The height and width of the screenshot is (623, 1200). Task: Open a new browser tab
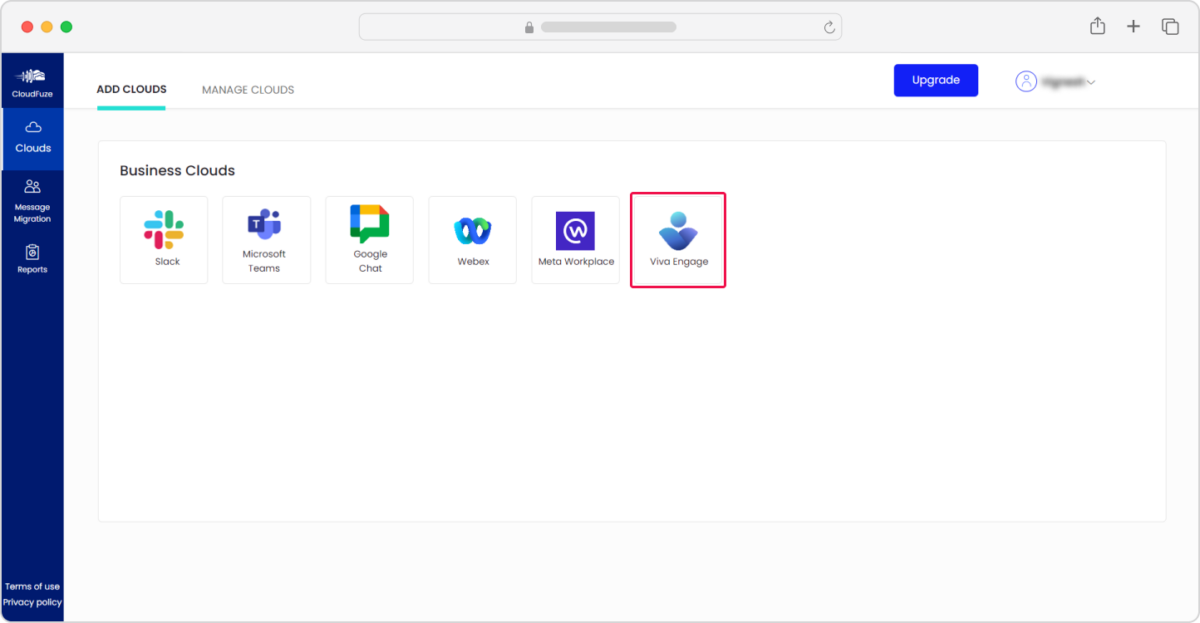point(1133,26)
